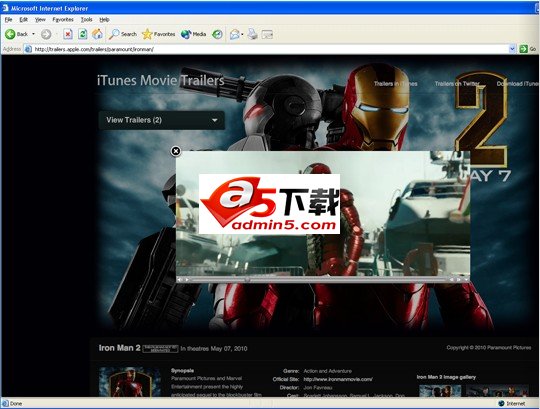Open the Search pane with the magnifier
This screenshot has width=540, height=409.
(x=123, y=34)
